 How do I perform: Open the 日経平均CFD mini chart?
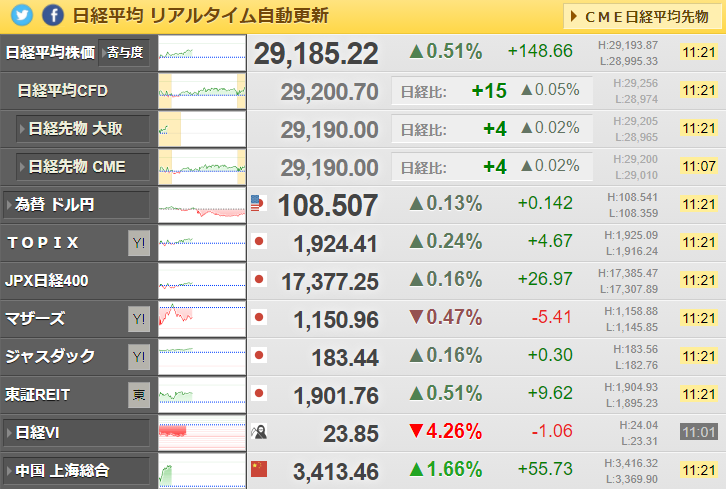(x=202, y=91)
